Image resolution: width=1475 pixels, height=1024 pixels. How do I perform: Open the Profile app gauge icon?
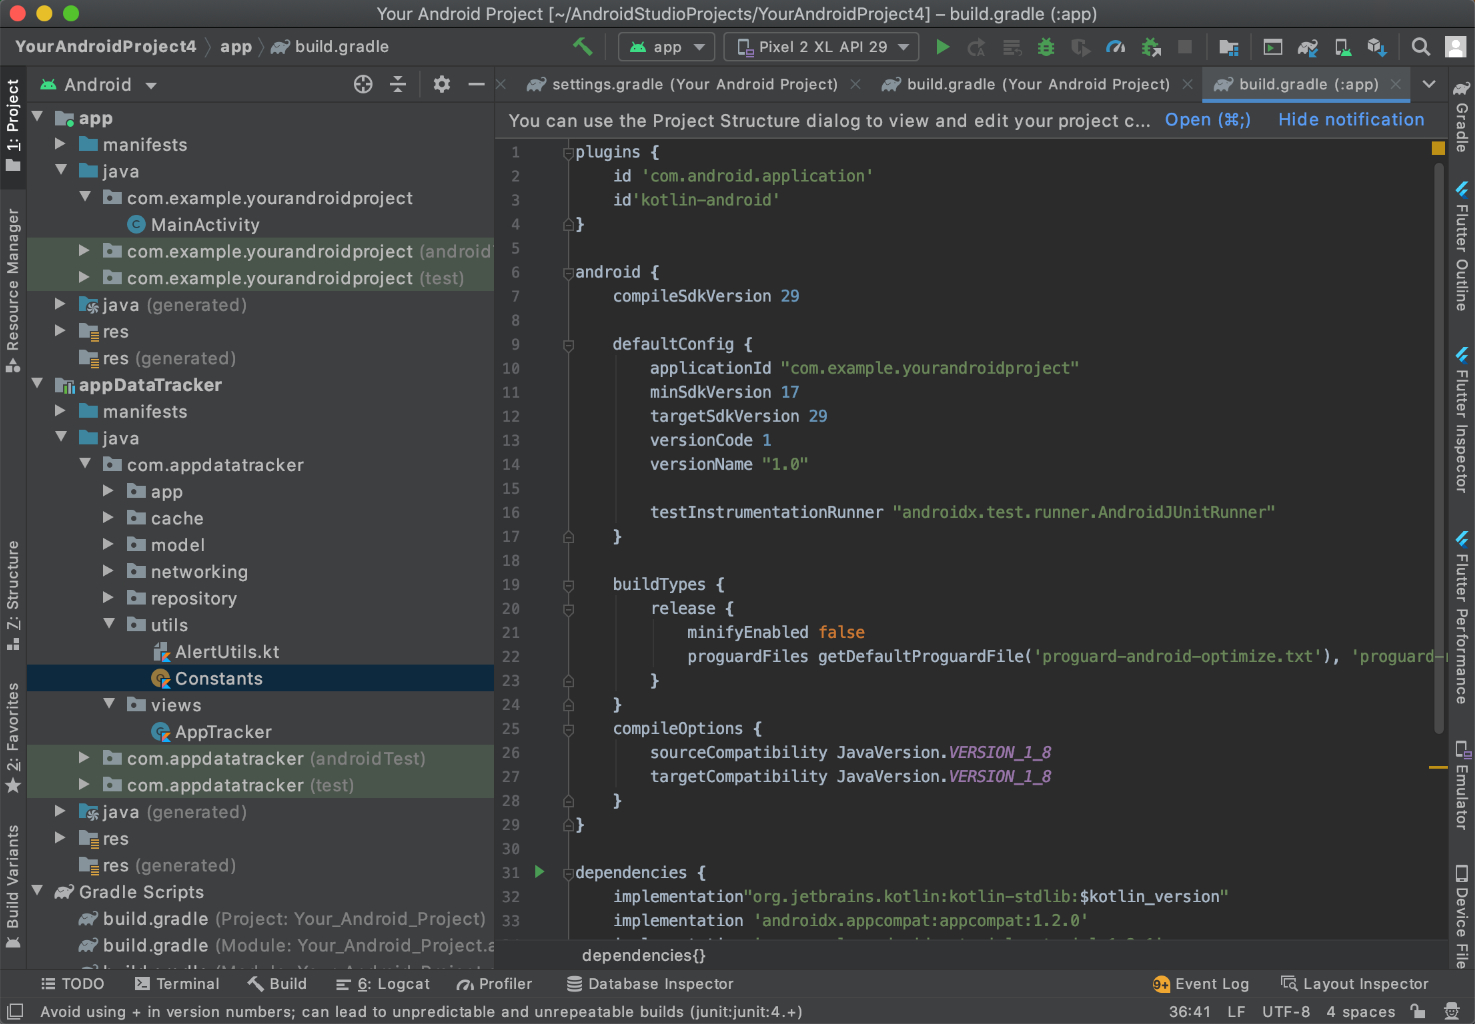coord(1116,46)
